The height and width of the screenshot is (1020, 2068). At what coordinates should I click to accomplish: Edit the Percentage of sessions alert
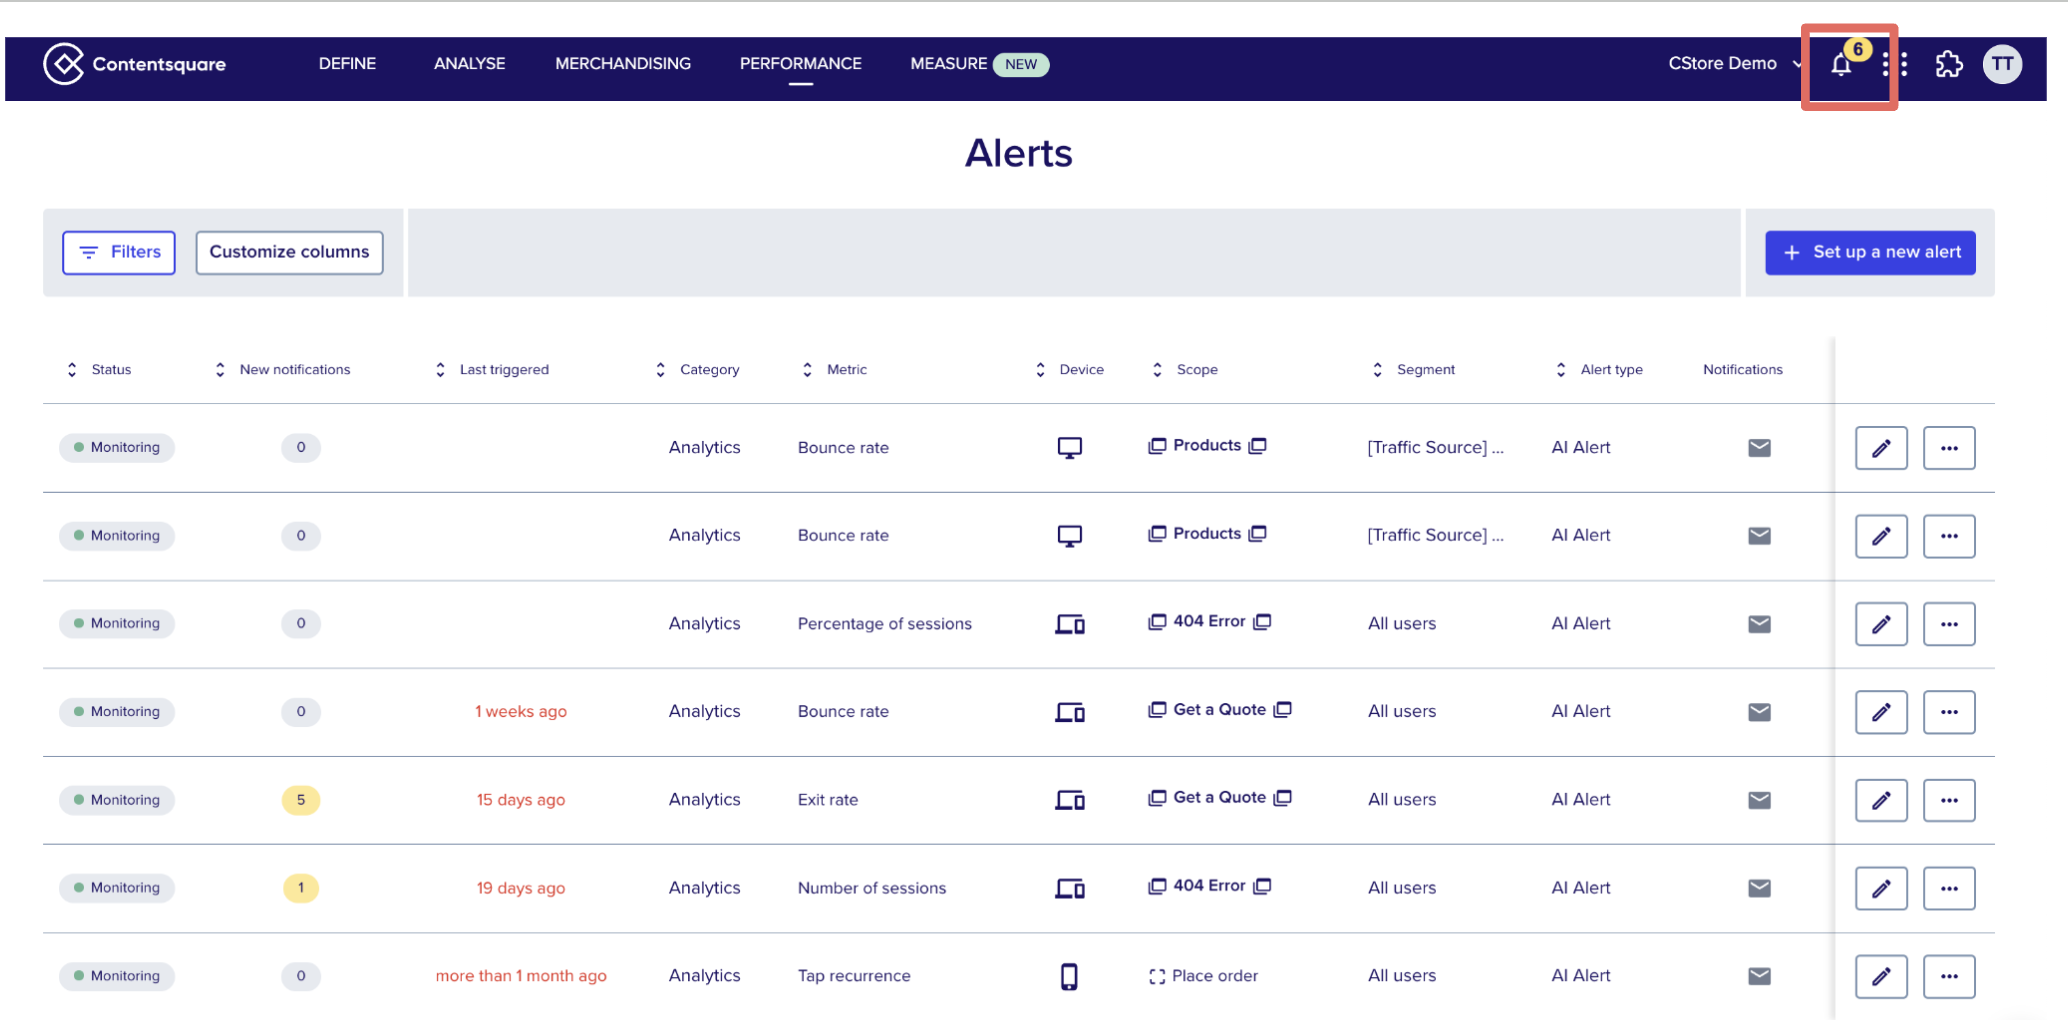(1881, 624)
